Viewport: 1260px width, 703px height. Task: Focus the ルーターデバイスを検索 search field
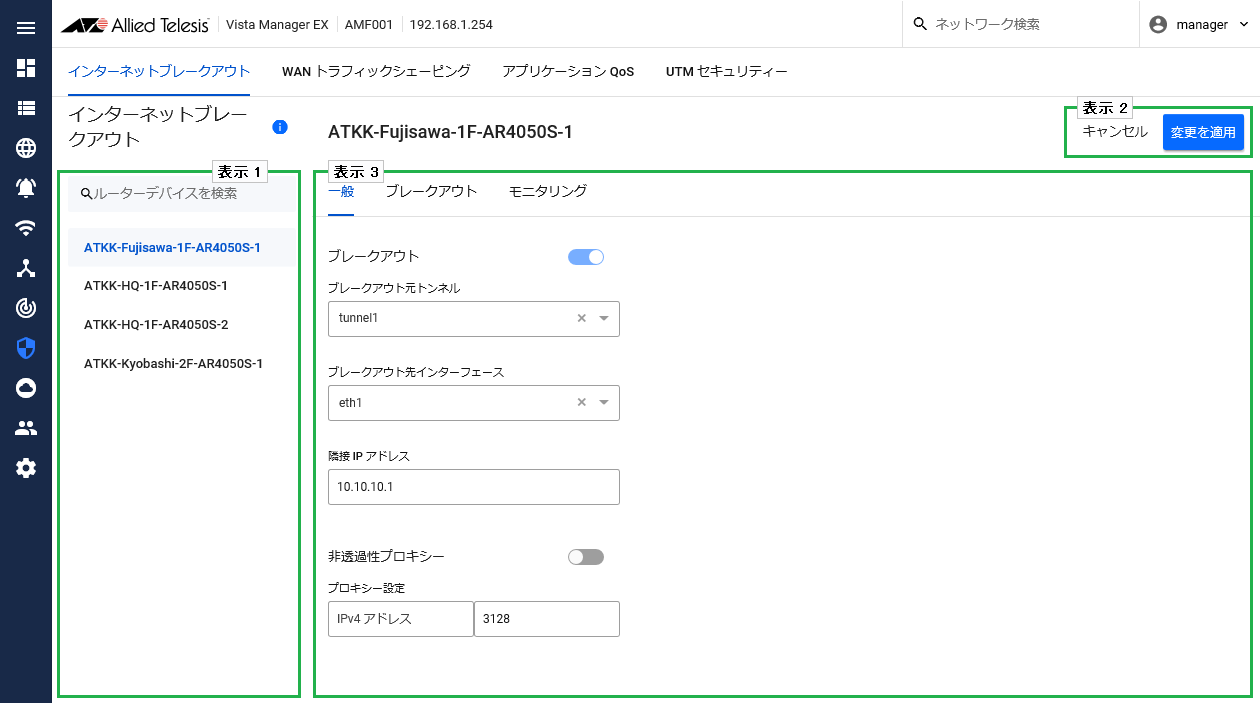click(x=182, y=194)
